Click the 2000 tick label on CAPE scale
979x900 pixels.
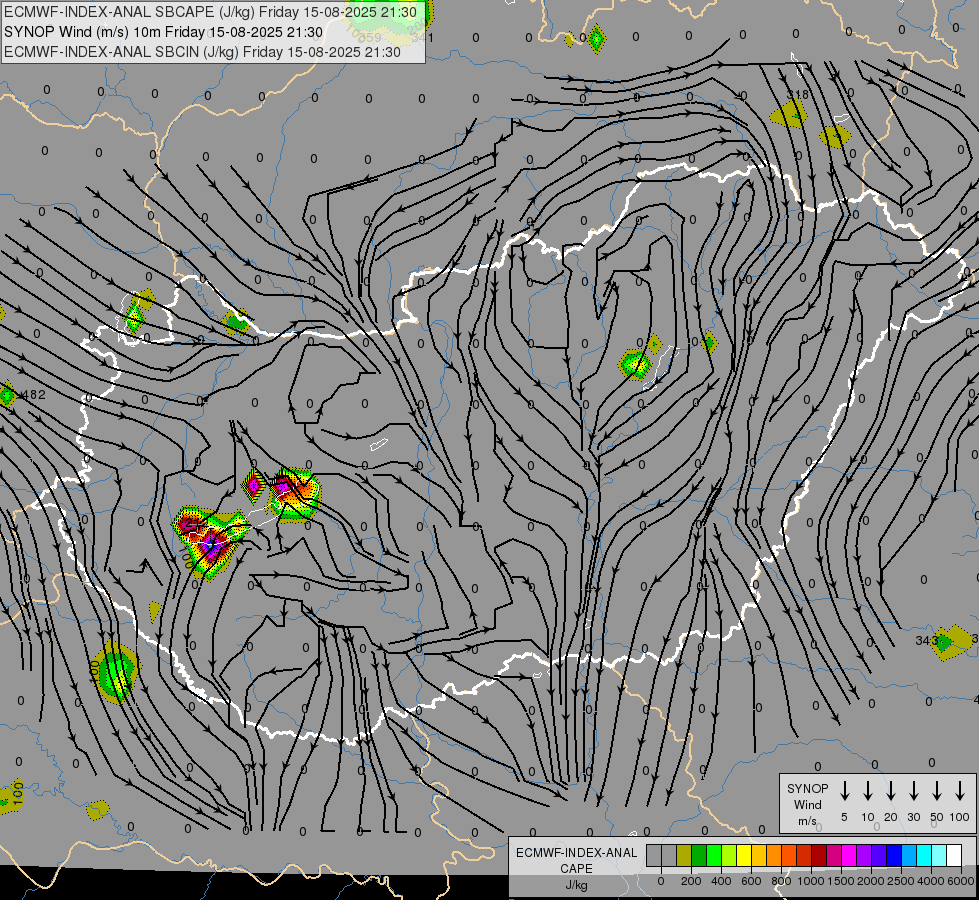[870, 881]
